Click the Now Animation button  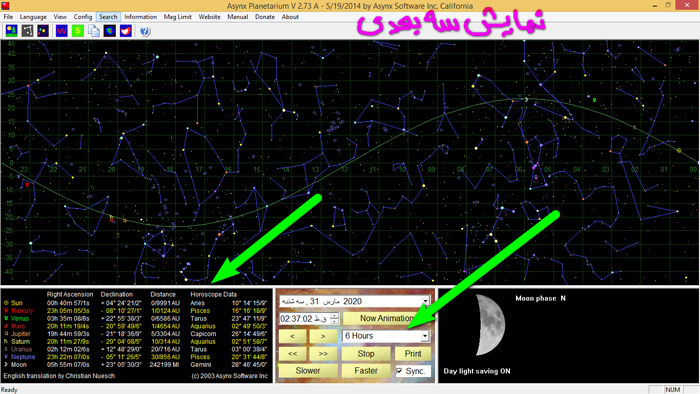[387, 318]
